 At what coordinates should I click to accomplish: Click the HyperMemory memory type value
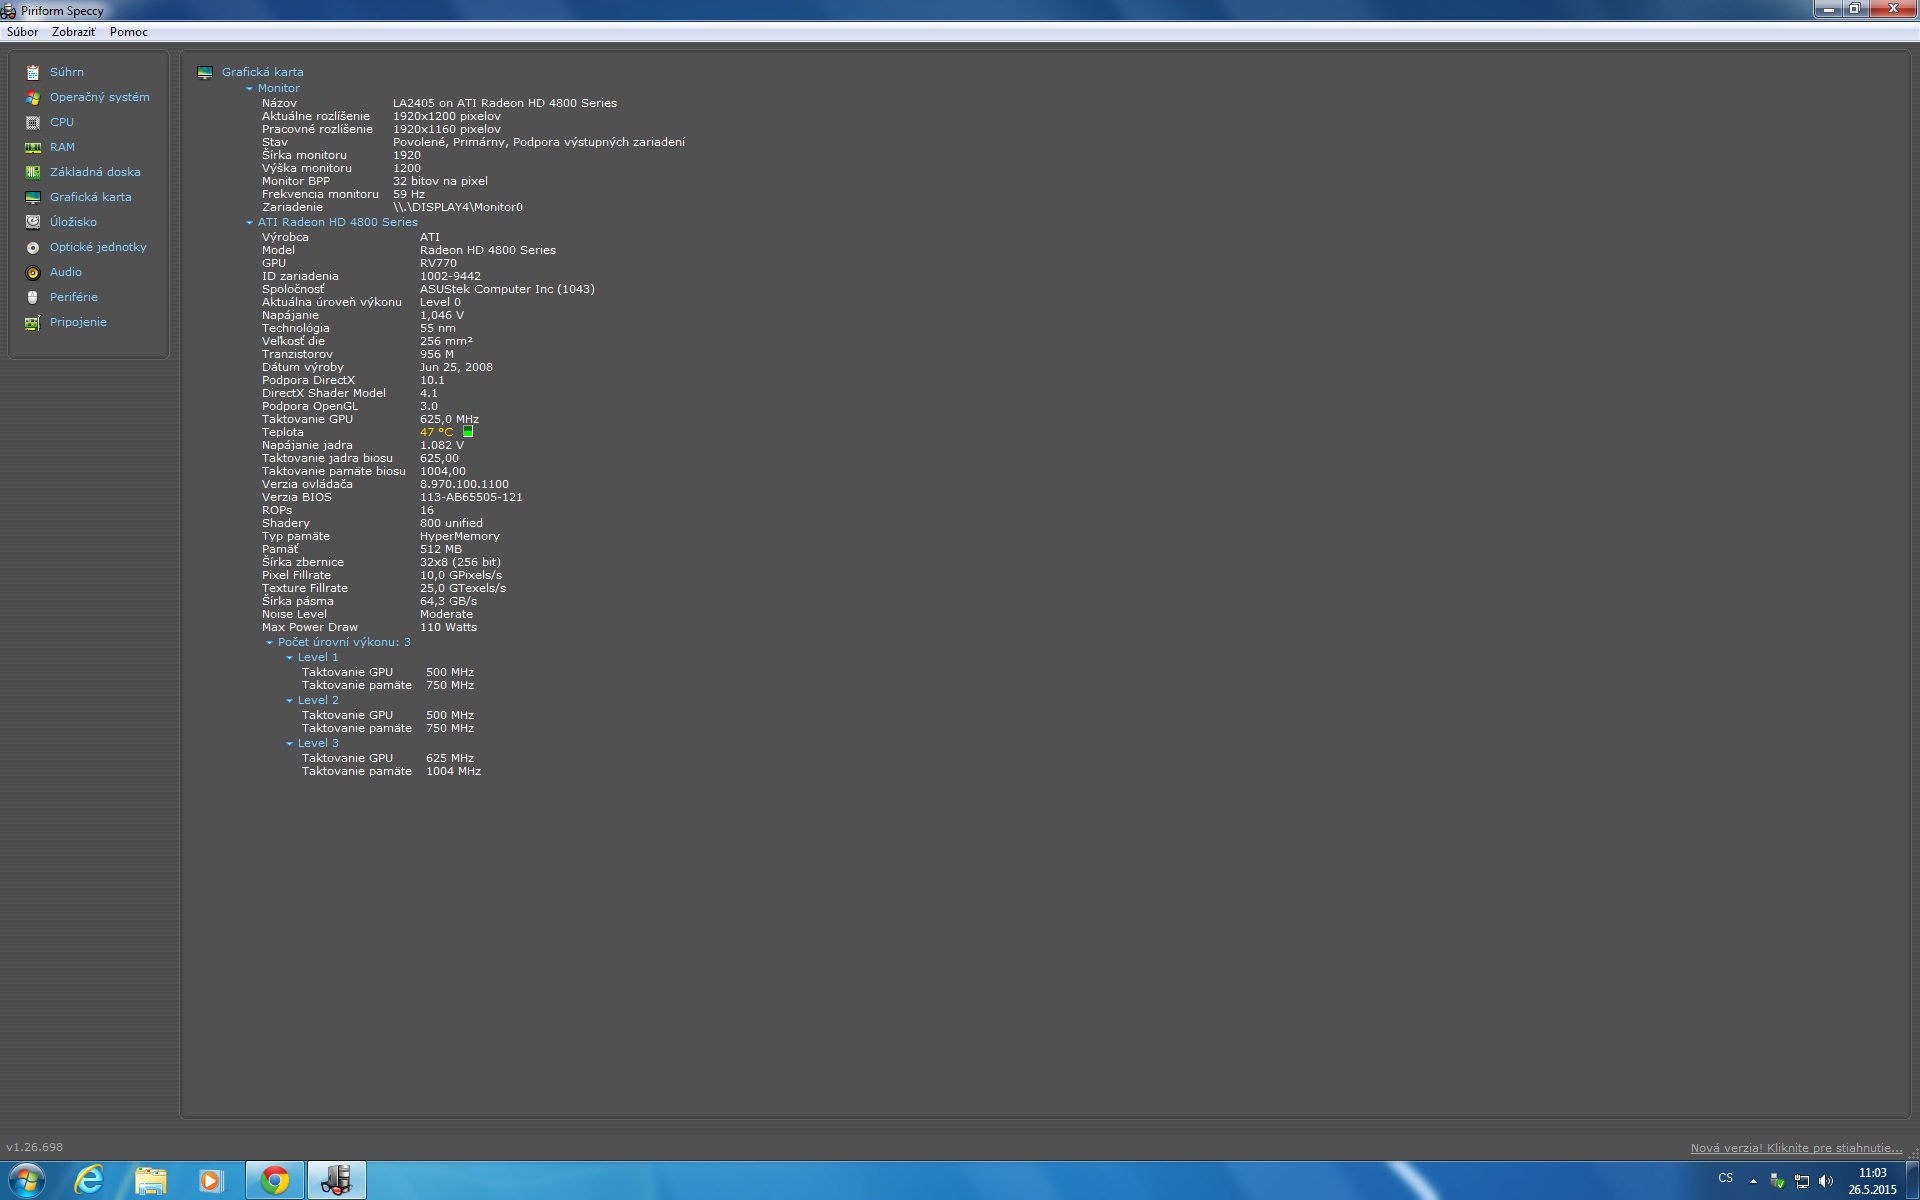[460, 536]
